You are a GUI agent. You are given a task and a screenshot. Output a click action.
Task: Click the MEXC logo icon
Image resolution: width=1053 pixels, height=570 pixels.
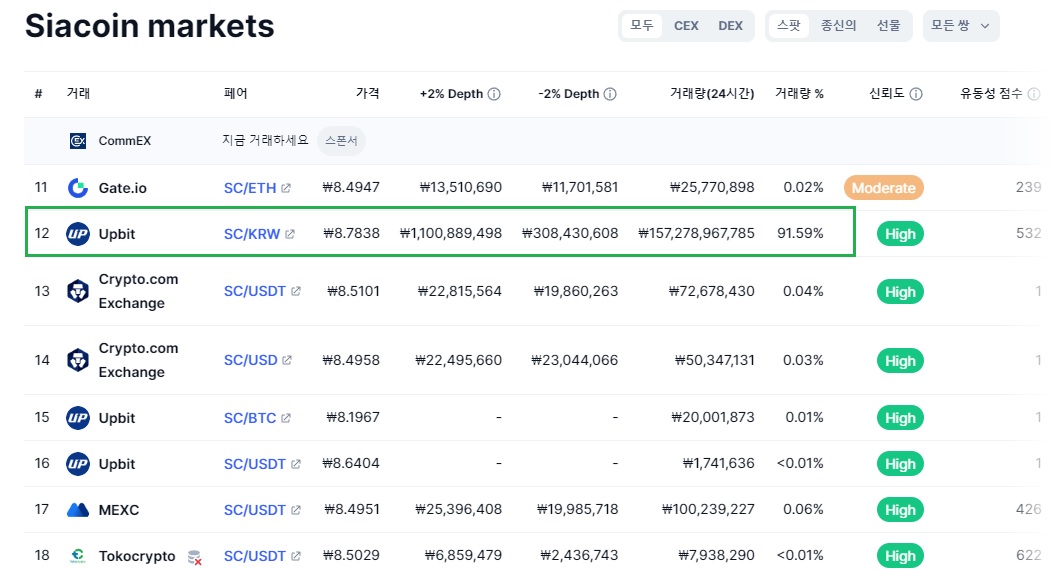click(78, 510)
